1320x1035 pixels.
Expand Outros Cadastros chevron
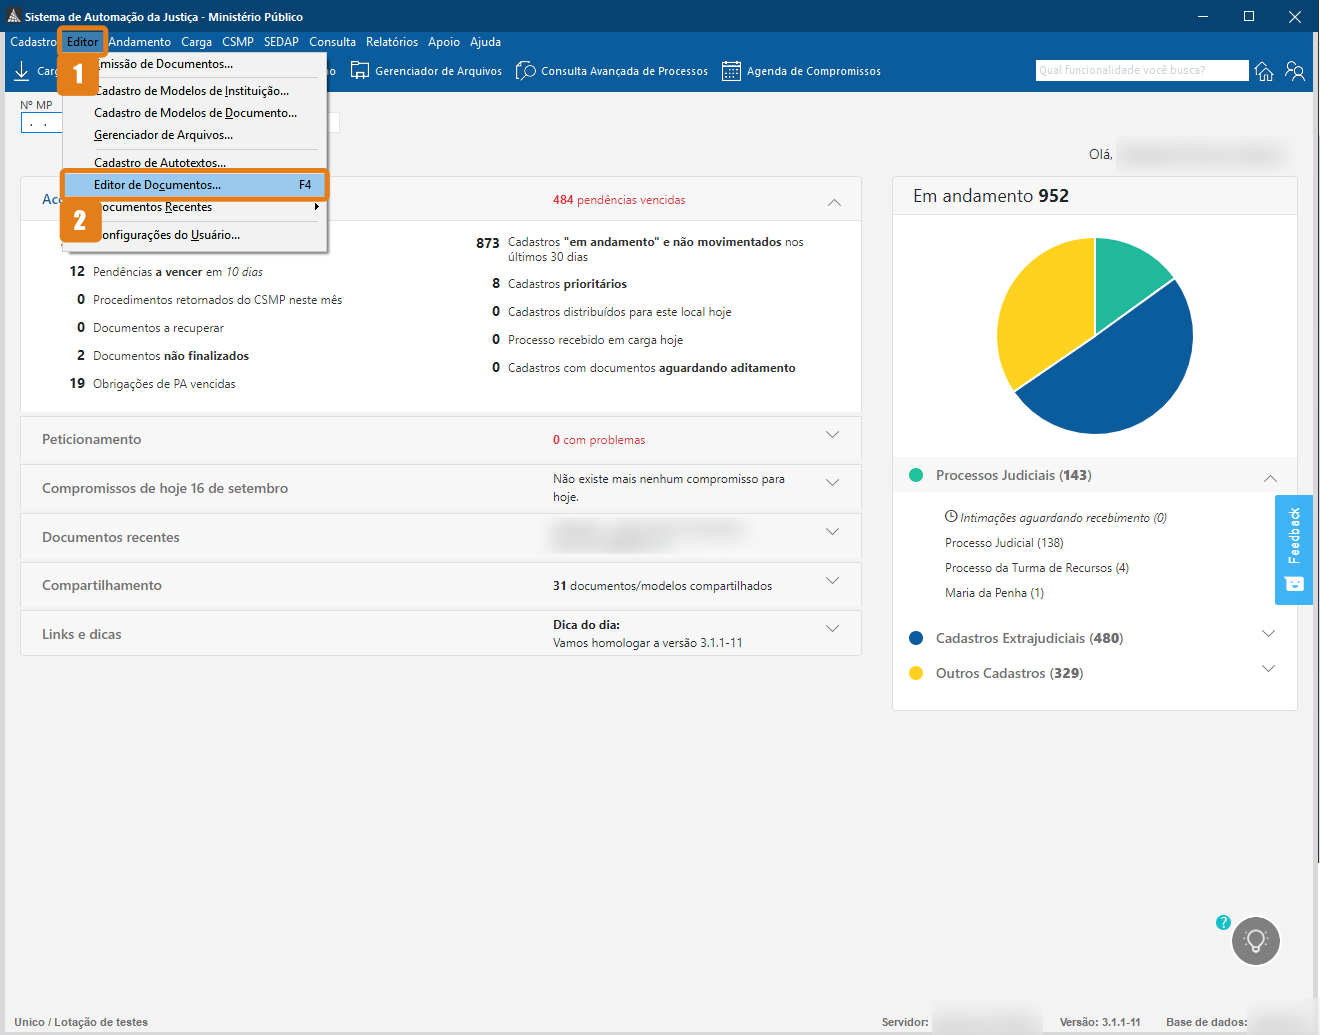point(1269,669)
